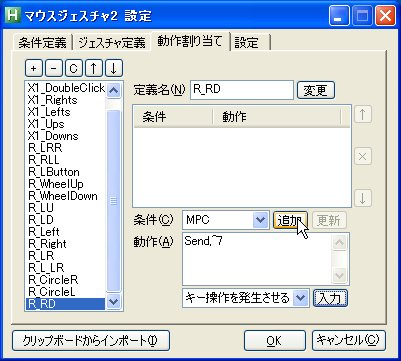Image resolution: width=401 pixels, height=361 pixels.
Task: Select X1_Lefts in the list
Action: 66,112
